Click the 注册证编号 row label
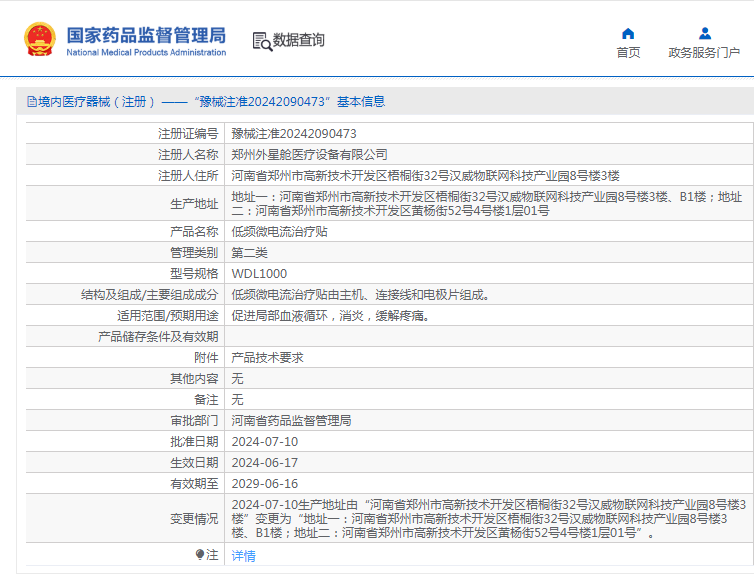 pyautogui.click(x=188, y=134)
